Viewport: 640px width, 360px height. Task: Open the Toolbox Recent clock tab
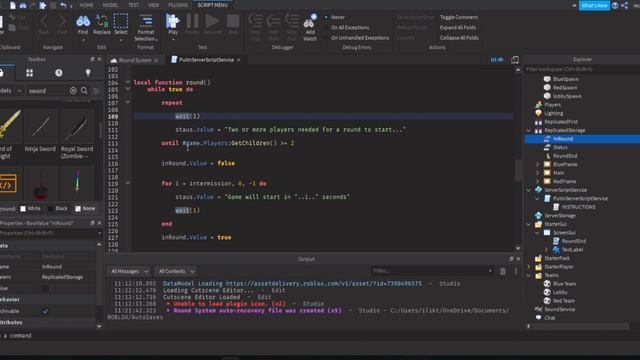click(x=59, y=73)
